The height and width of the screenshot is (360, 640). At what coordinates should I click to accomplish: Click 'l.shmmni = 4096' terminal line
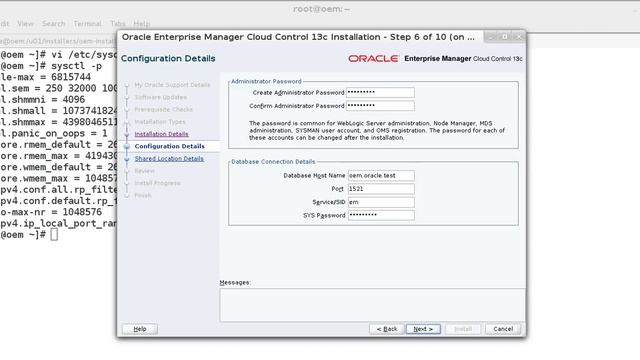(42, 100)
